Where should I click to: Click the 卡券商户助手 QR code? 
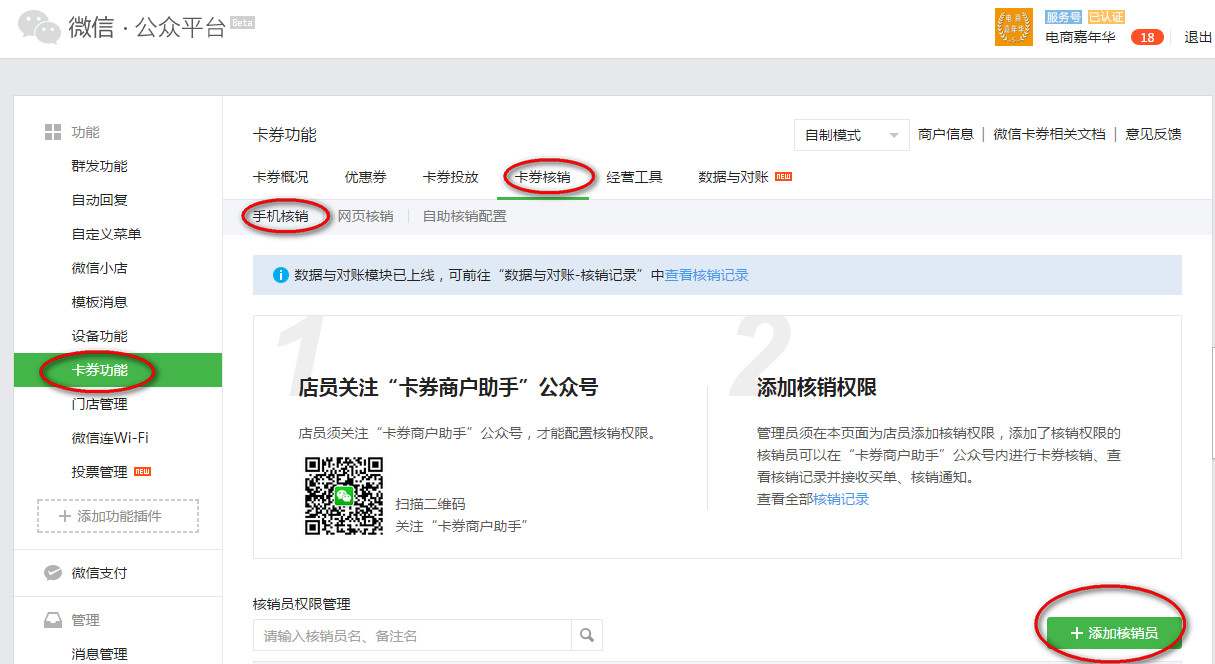pyautogui.click(x=344, y=496)
